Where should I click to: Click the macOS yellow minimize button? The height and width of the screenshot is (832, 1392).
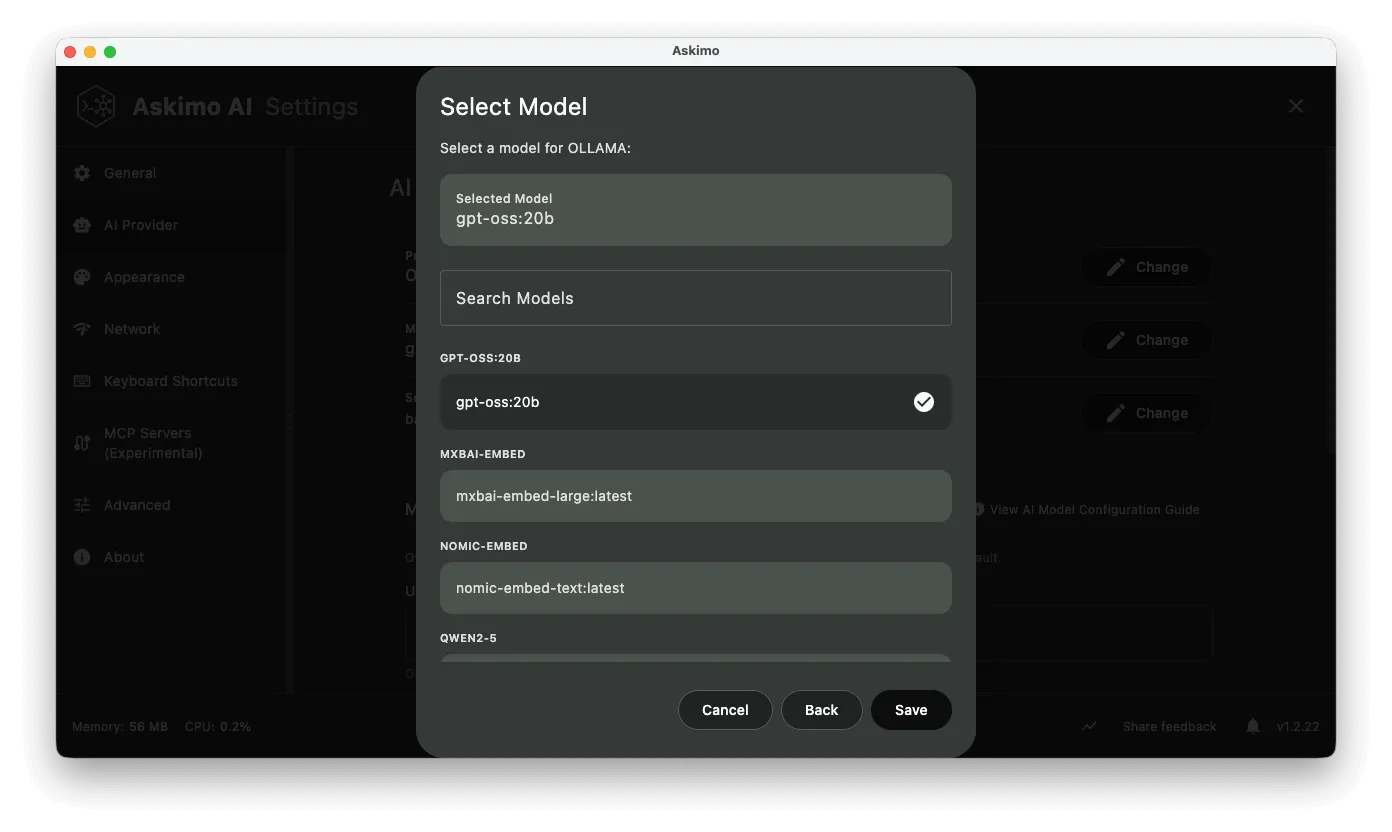pyautogui.click(x=90, y=52)
